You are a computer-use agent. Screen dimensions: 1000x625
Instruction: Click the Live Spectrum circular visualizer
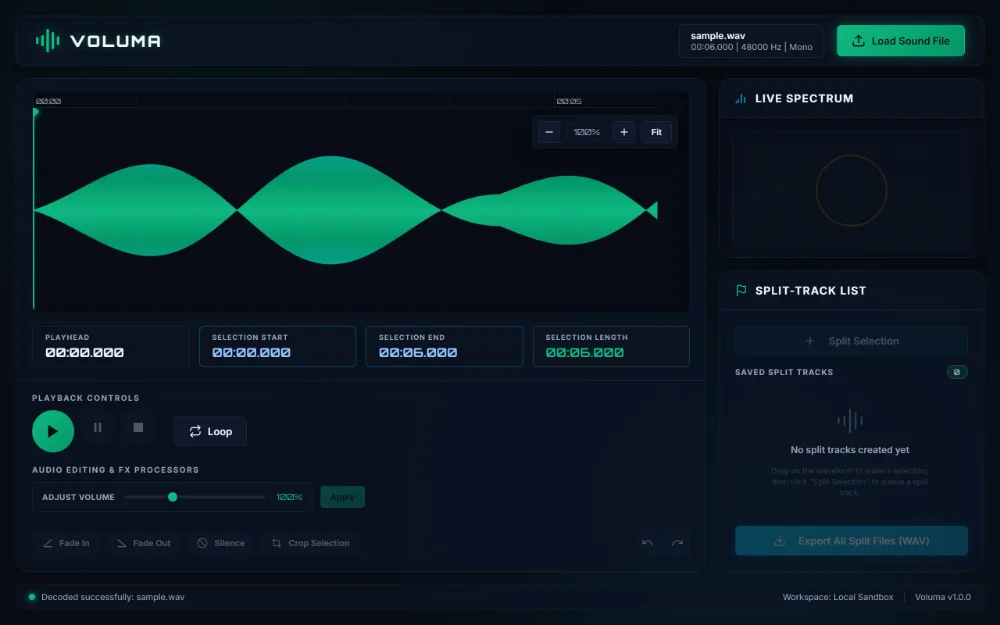(851, 191)
